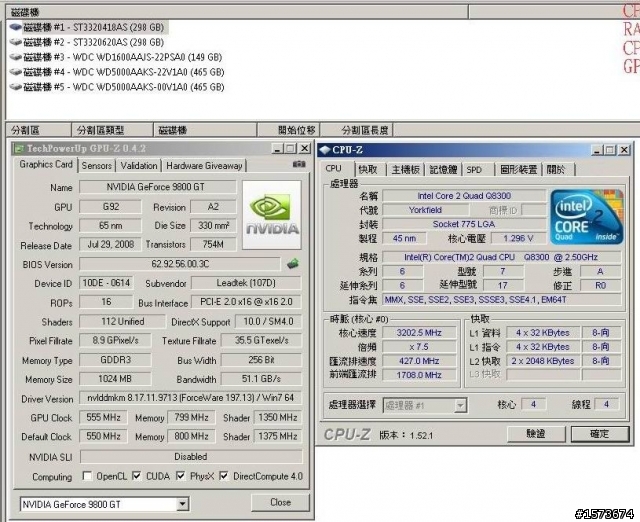Image resolution: width=640 pixels, height=522 pixels.
Task: Click Subvendor value Leadtek (107D)
Action: [246, 283]
